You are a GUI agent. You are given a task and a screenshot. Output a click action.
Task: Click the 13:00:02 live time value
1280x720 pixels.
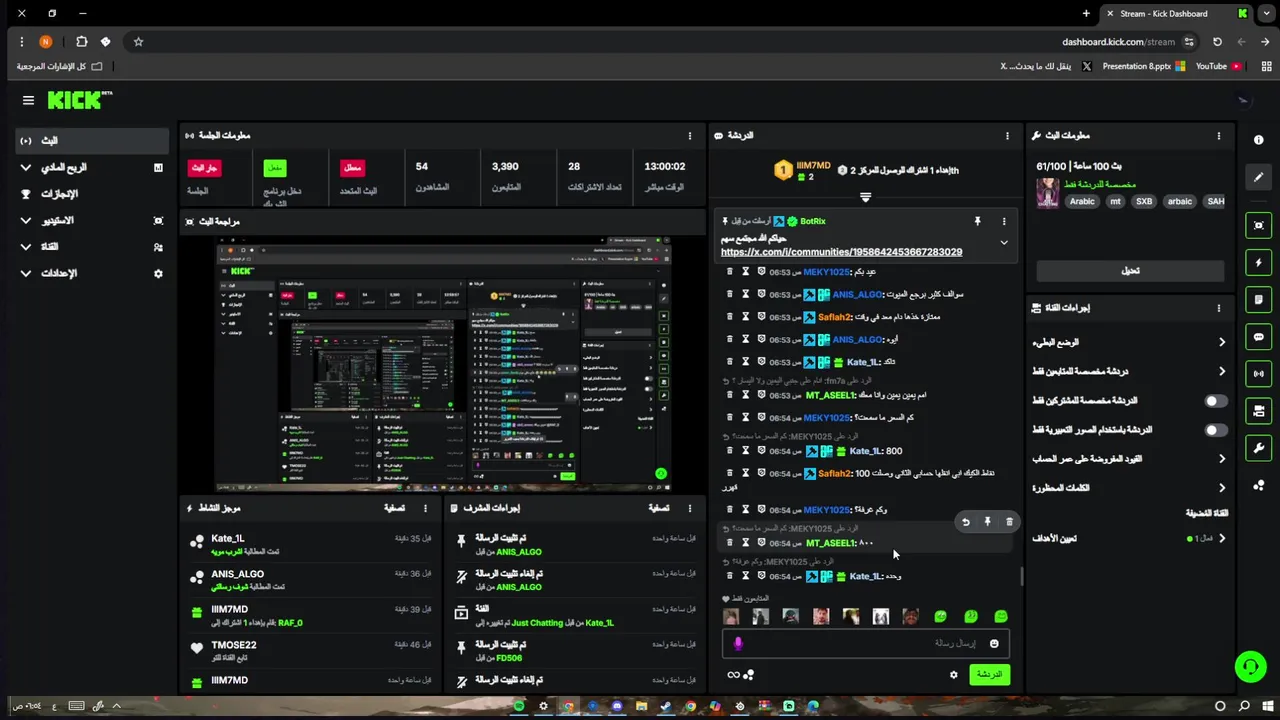point(665,166)
